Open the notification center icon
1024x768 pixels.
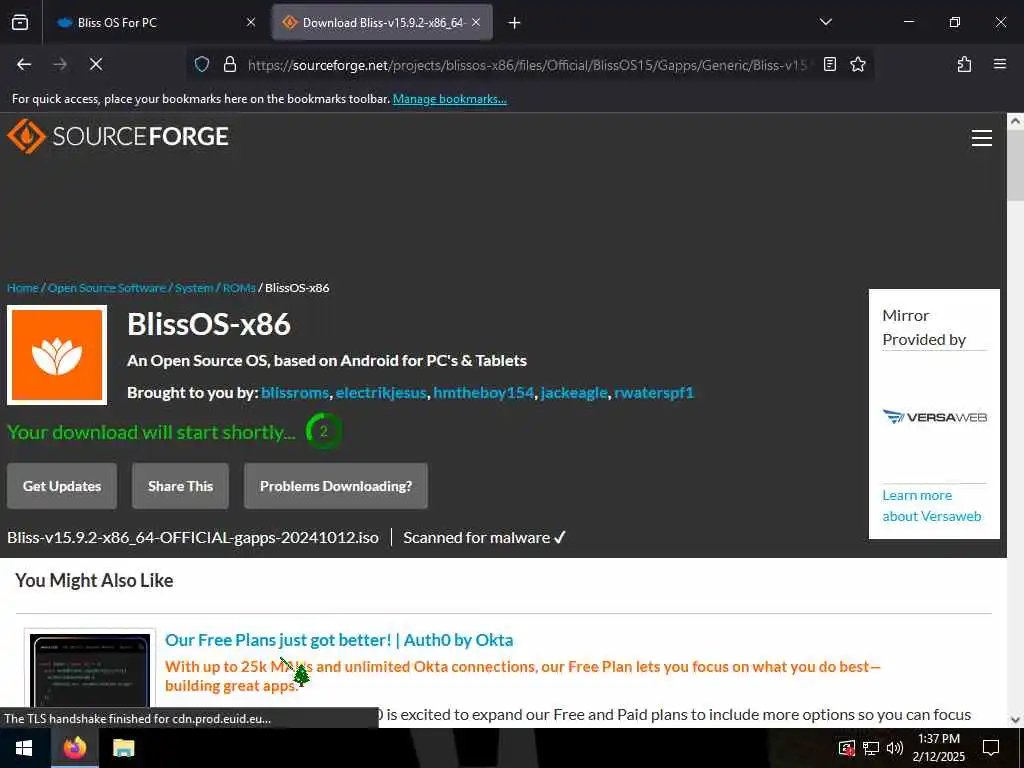coord(991,748)
